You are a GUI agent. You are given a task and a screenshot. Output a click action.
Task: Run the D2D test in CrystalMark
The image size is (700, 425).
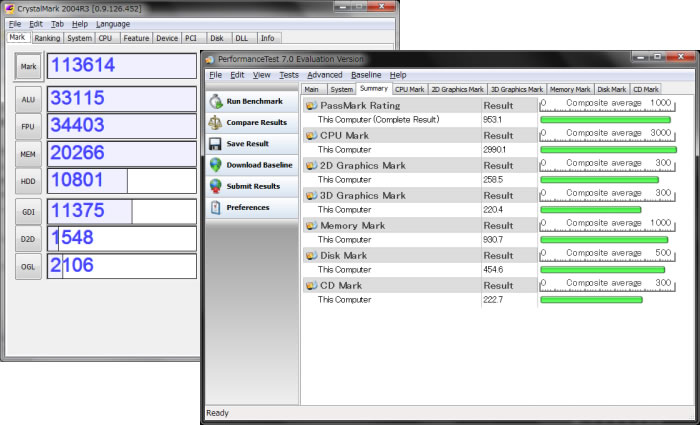tap(28, 239)
